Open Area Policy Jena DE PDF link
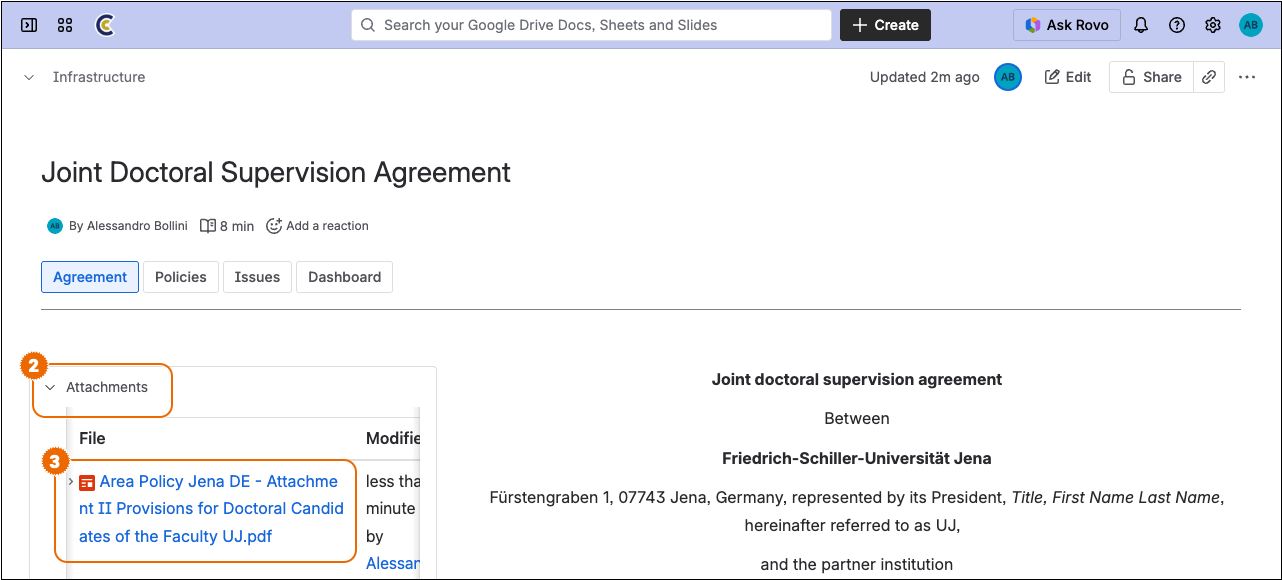The width and height of the screenshot is (1282, 580). pos(211,509)
